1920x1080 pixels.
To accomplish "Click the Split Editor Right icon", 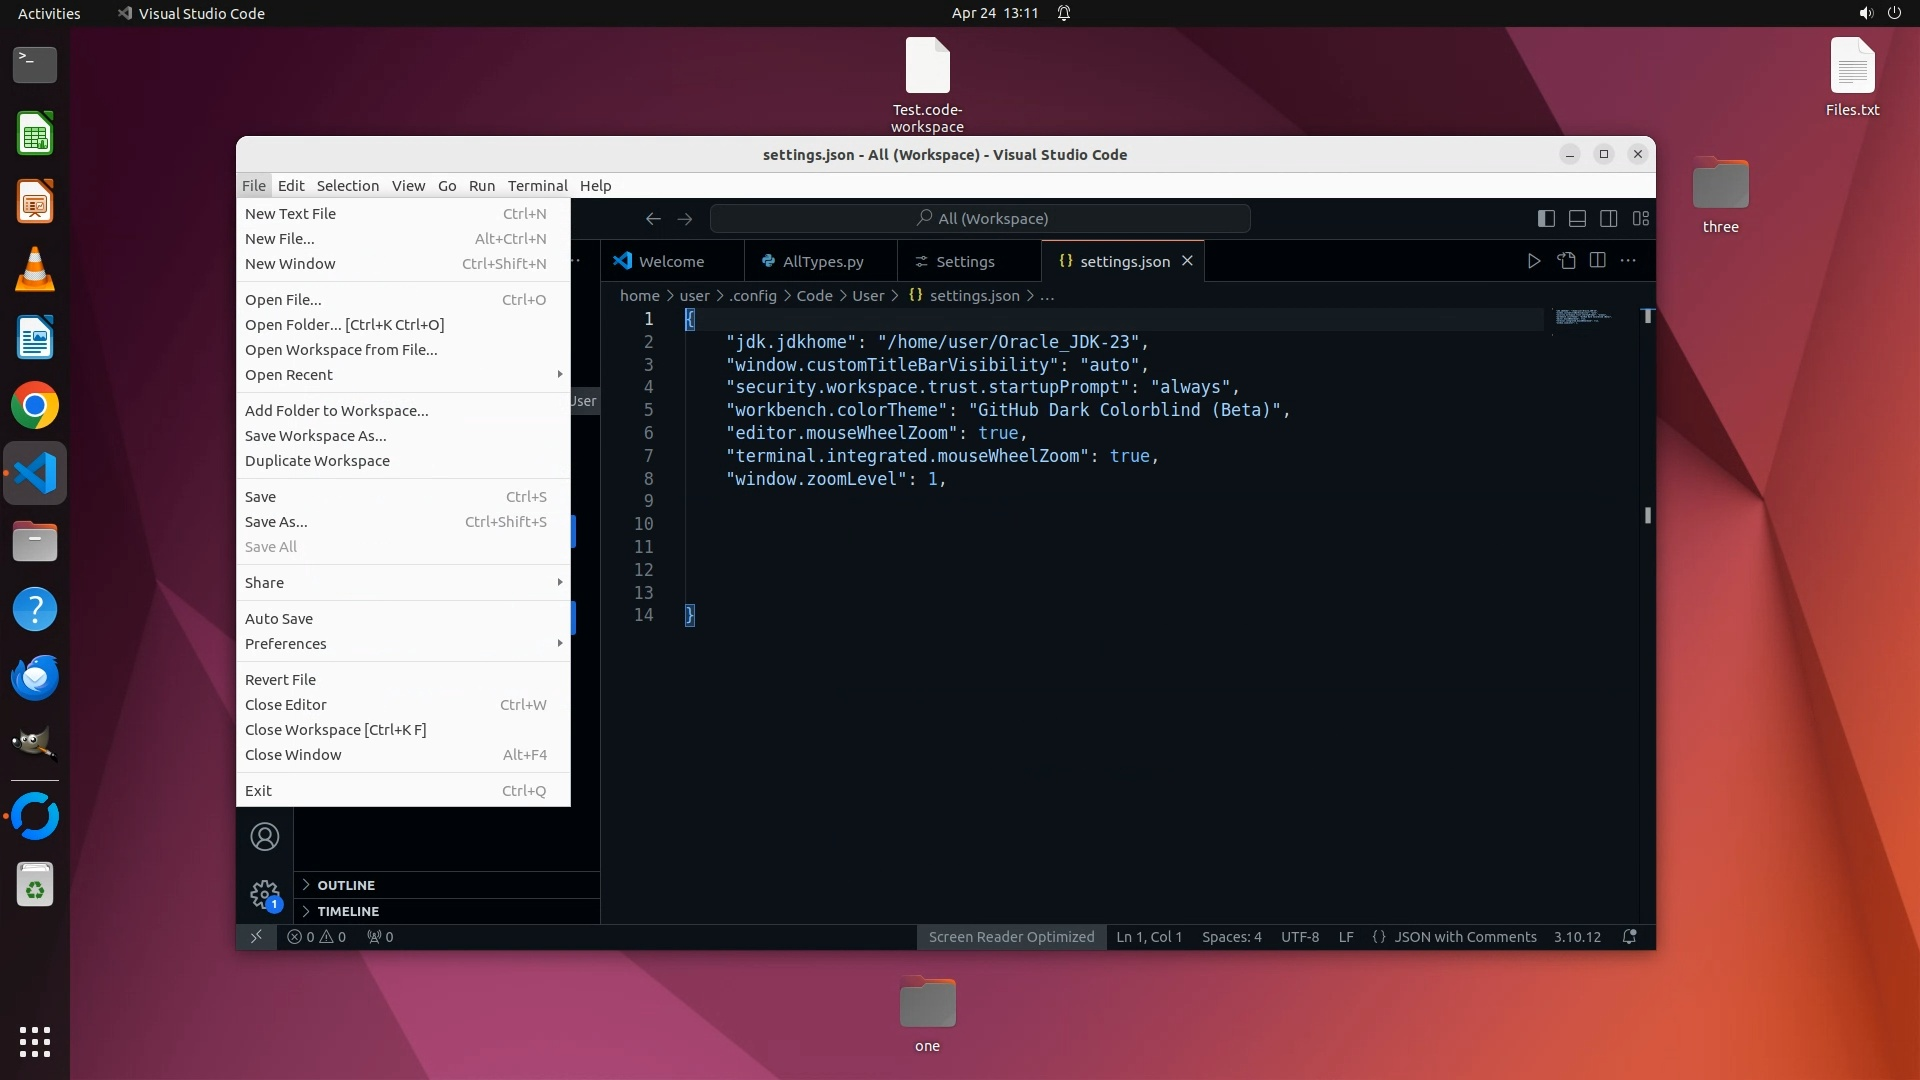I will tap(1597, 261).
